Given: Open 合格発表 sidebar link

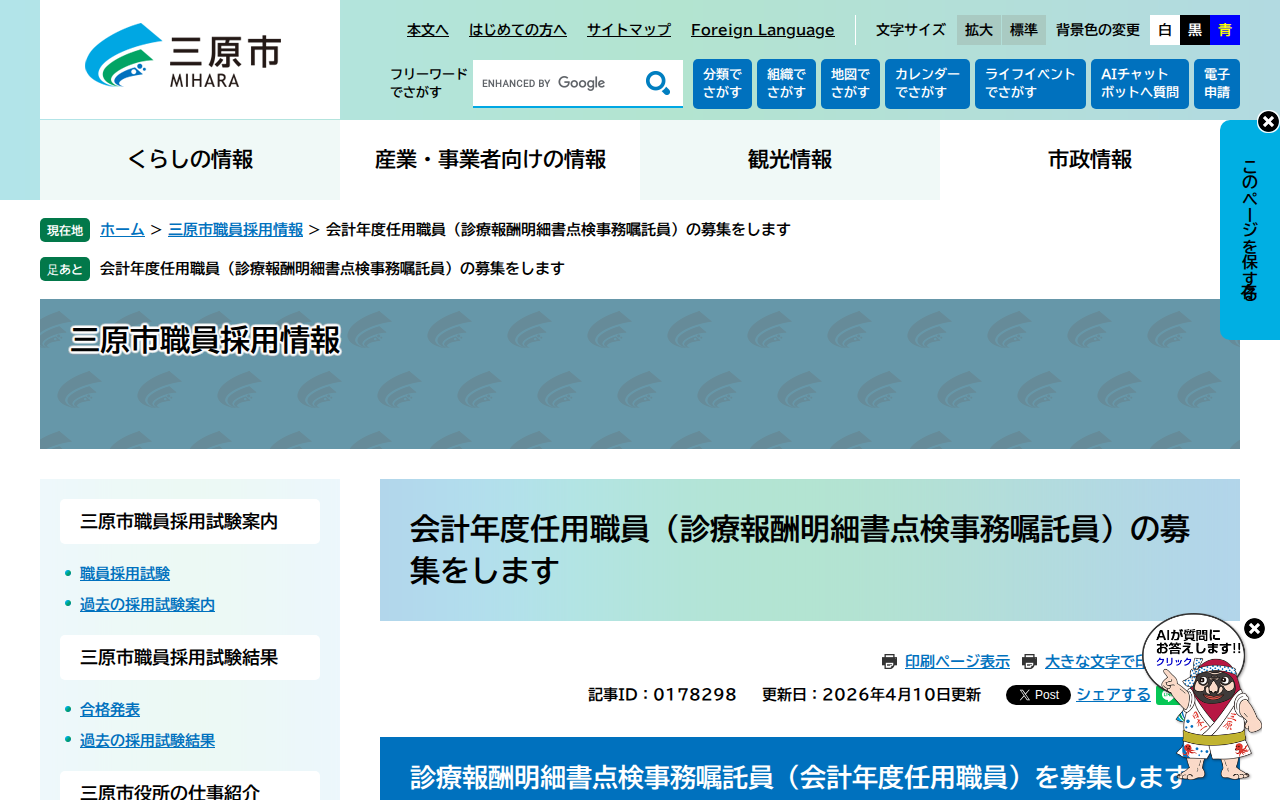Looking at the screenshot, I should [x=110, y=710].
